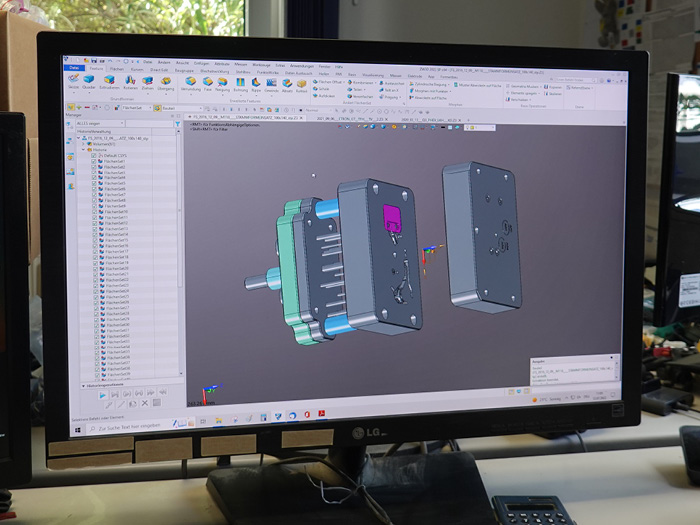This screenshot has height=525, width=700.
Task: Click the Vereinfachen command
Action: (360, 96)
